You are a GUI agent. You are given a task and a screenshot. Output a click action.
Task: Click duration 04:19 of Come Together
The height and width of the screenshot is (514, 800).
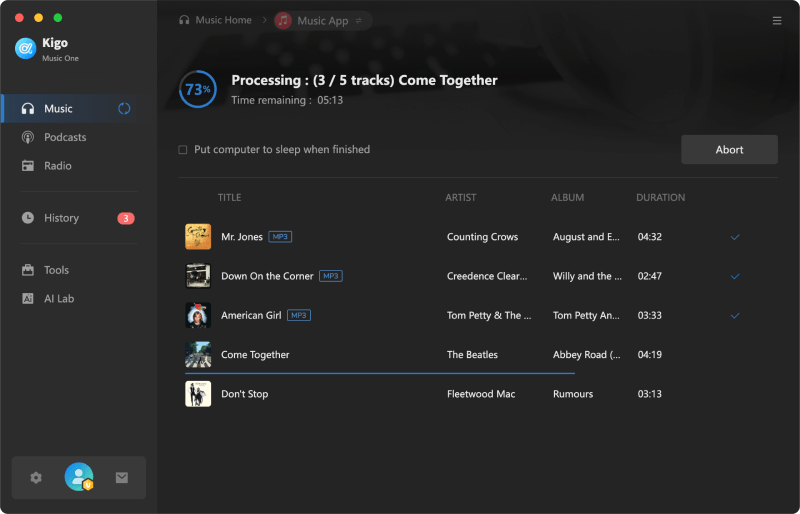(649, 355)
